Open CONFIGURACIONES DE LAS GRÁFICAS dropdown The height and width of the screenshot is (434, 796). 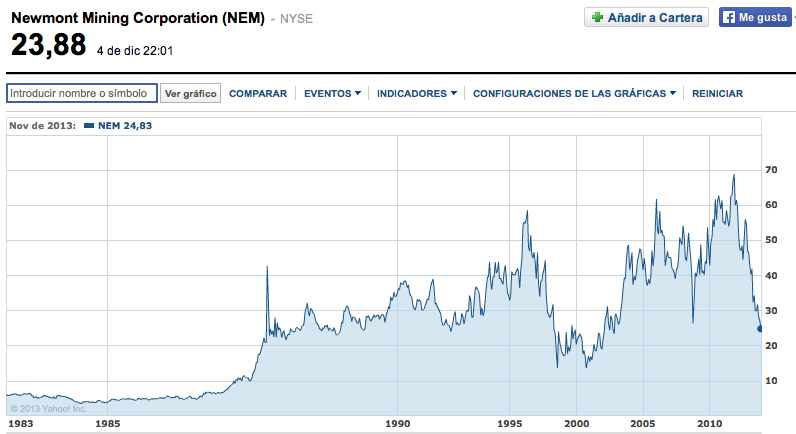(574, 93)
